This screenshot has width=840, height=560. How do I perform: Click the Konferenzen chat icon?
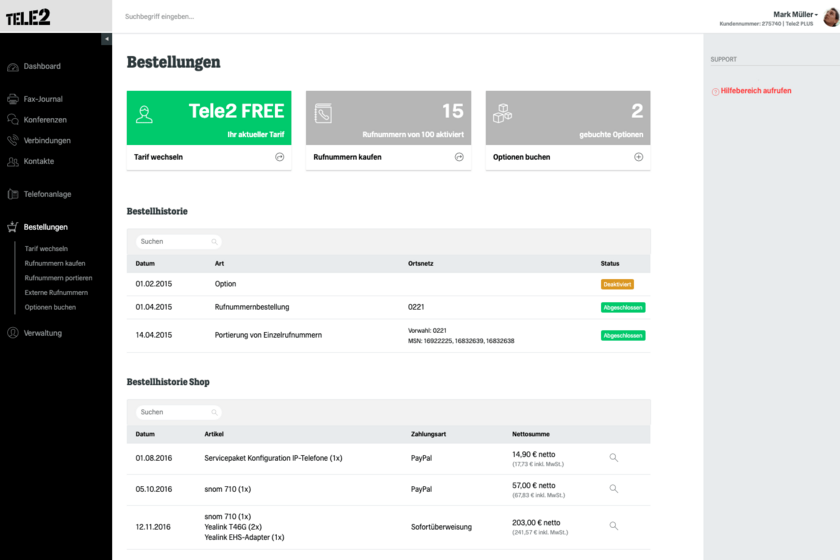tap(13, 120)
